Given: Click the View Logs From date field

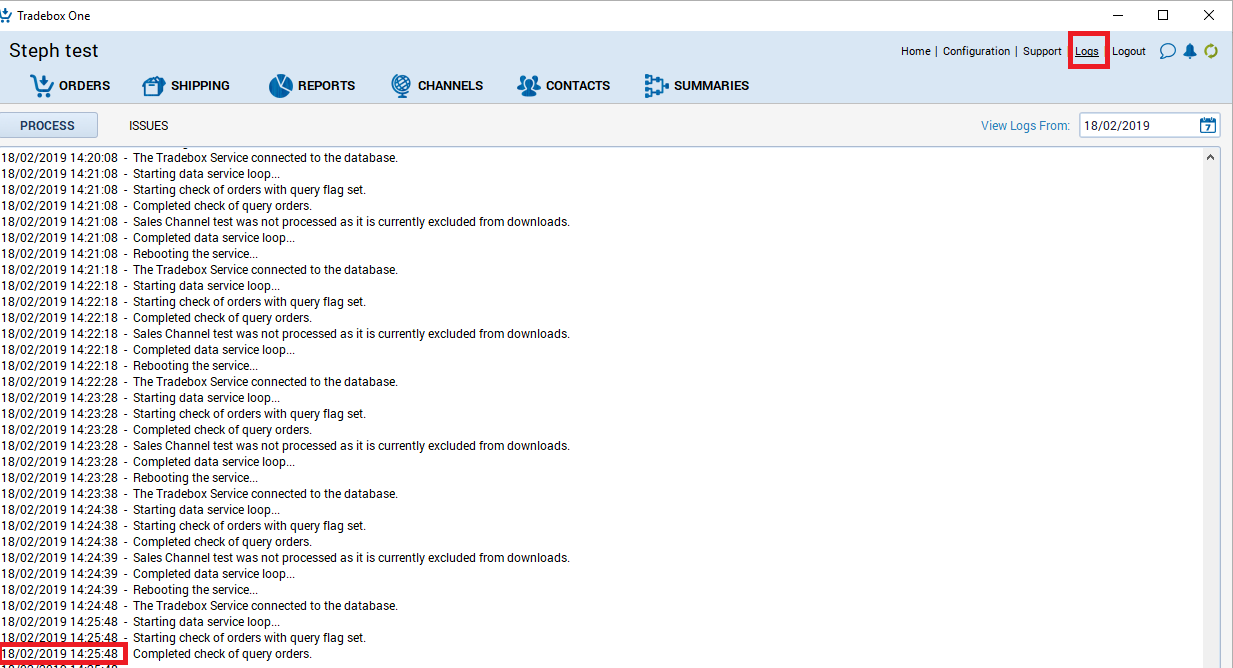Looking at the screenshot, I should (x=1138, y=126).
